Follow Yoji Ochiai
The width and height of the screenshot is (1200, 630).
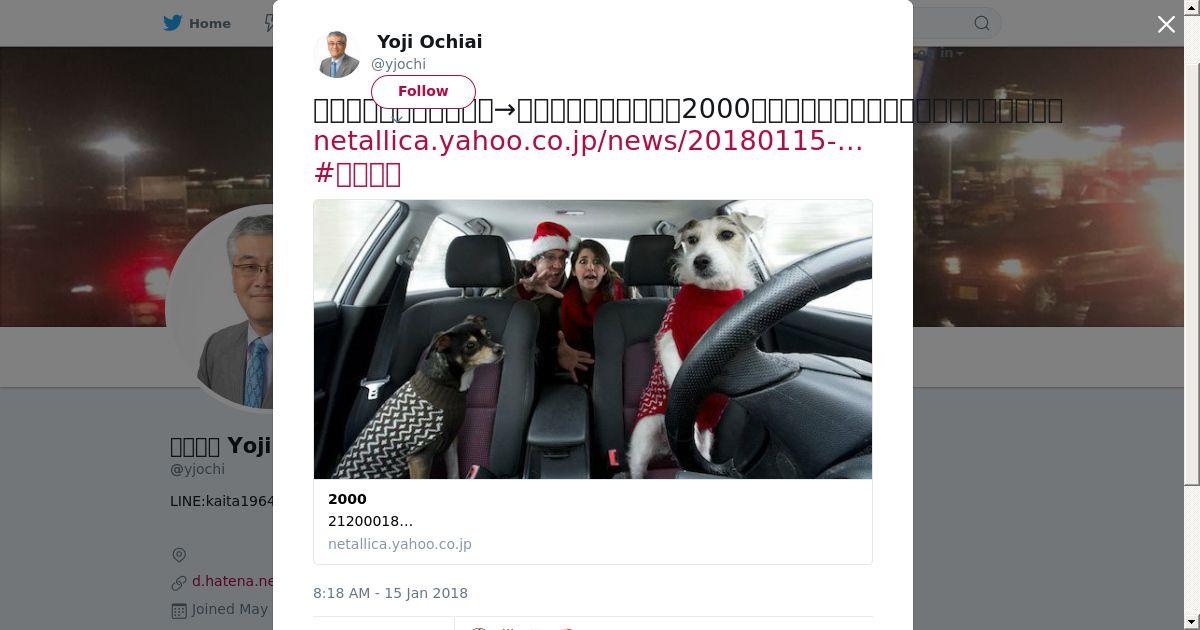tap(423, 91)
